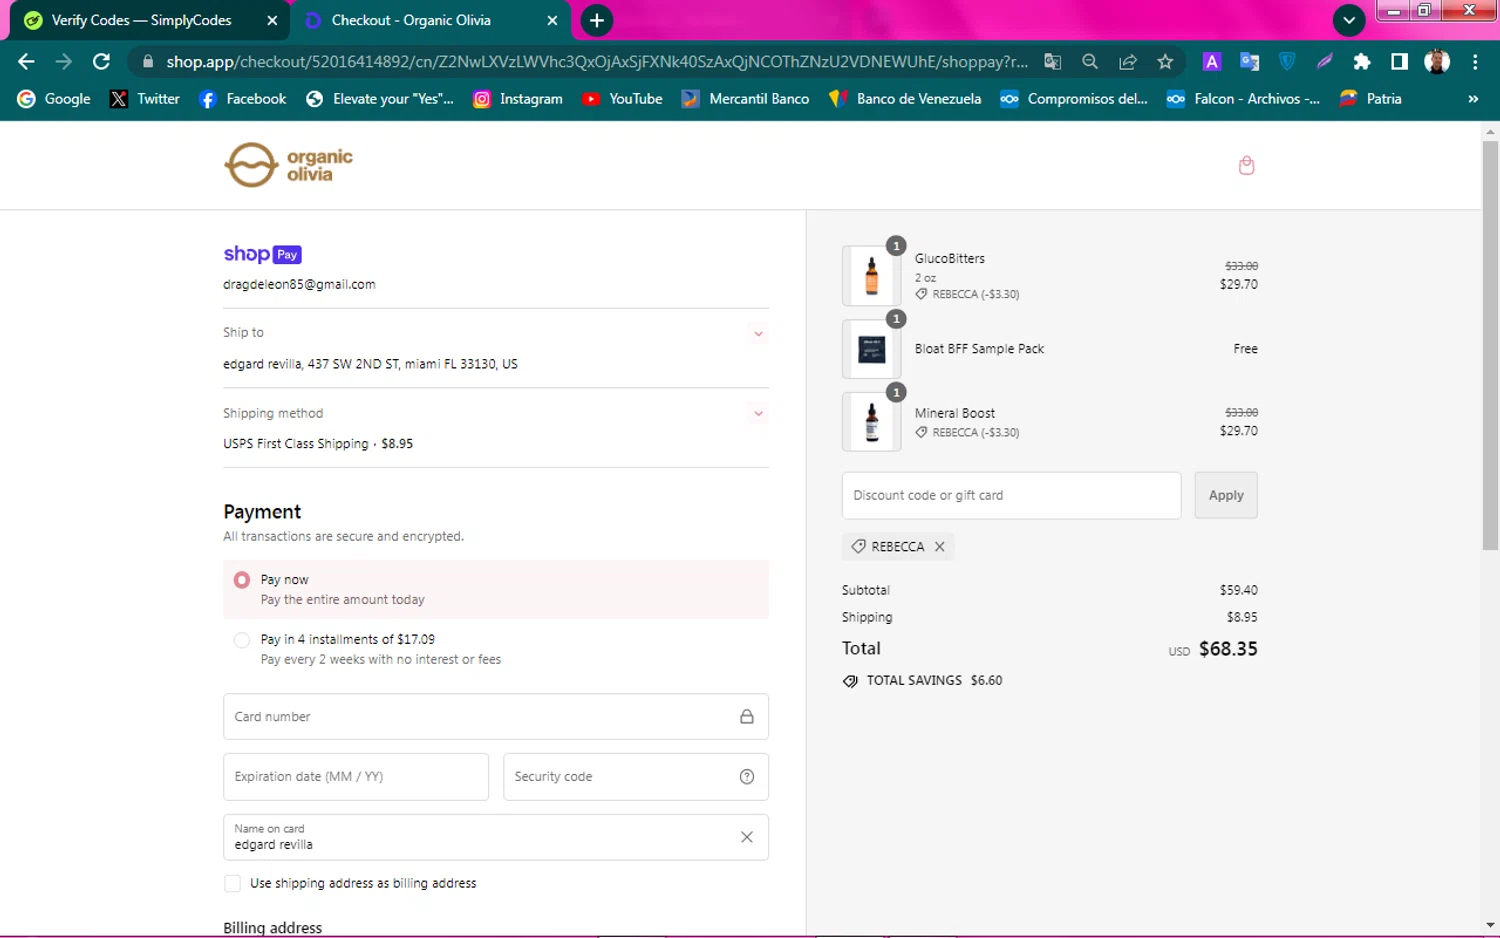Open the Google Translate extension
The image size is (1500, 938).
tap(1249, 62)
